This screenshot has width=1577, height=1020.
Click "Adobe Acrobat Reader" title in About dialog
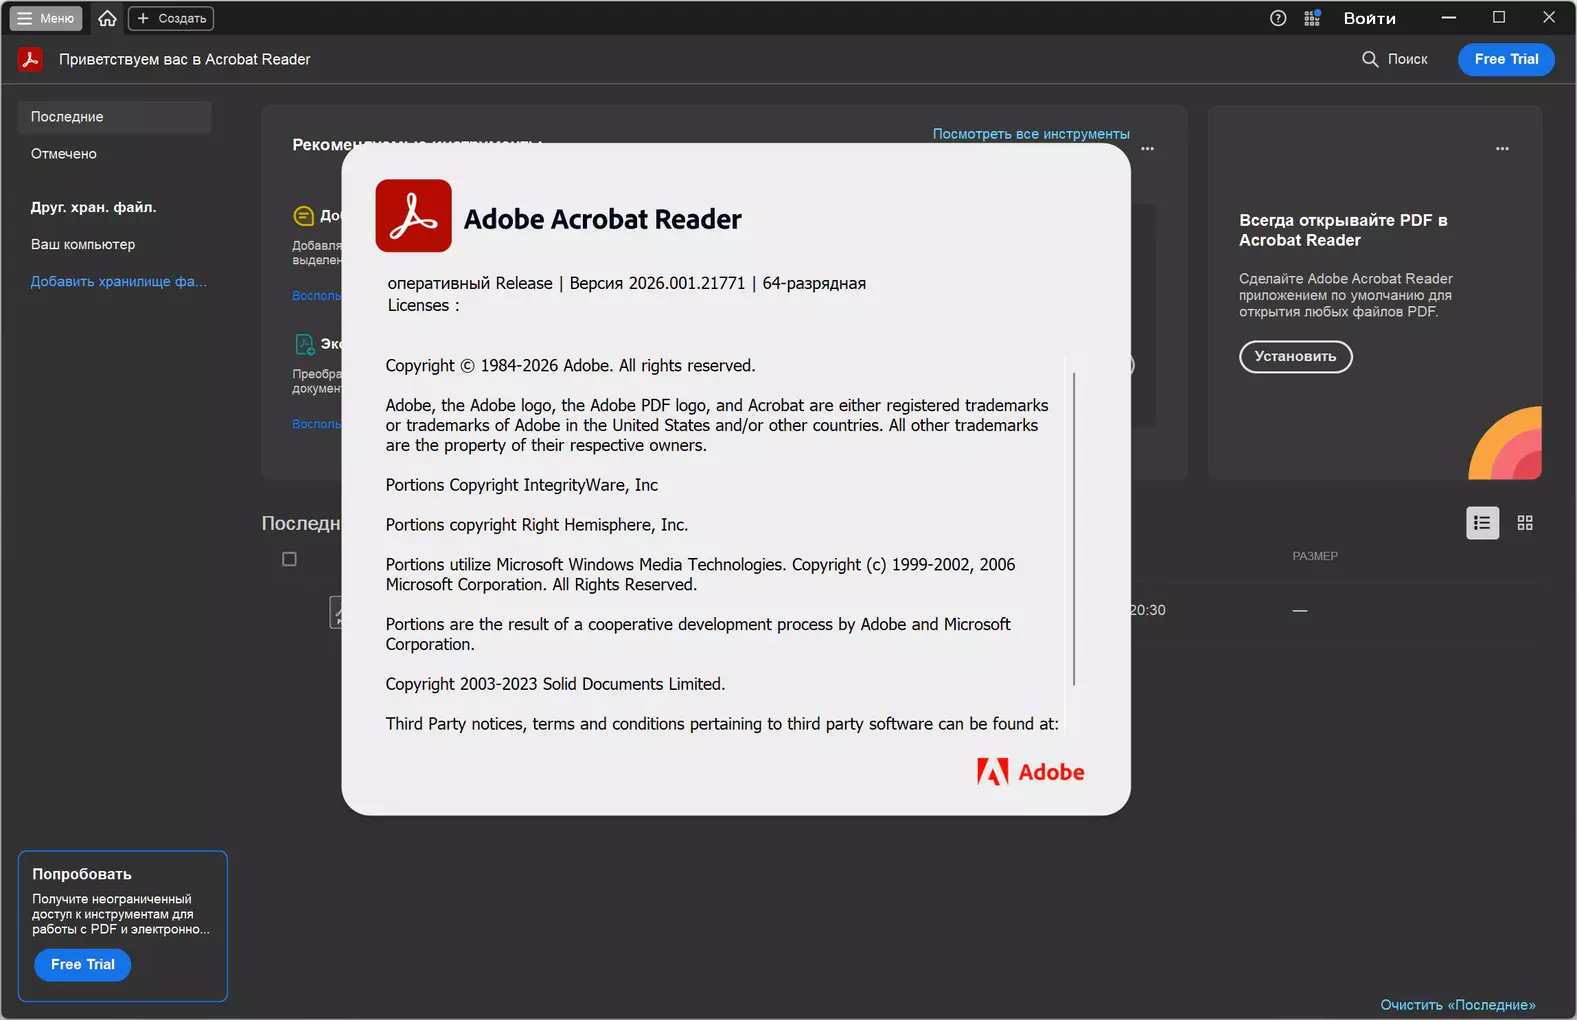click(x=603, y=219)
